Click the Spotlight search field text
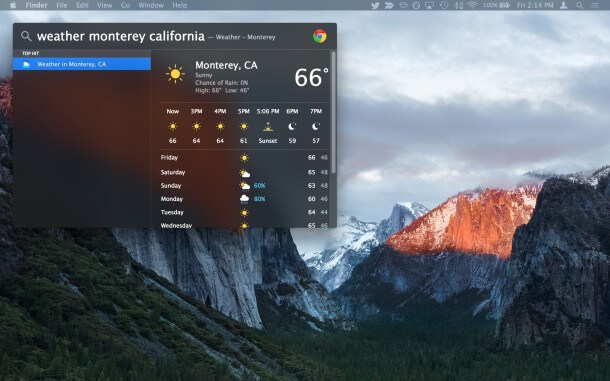 pyautogui.click(x=121, y=36)
